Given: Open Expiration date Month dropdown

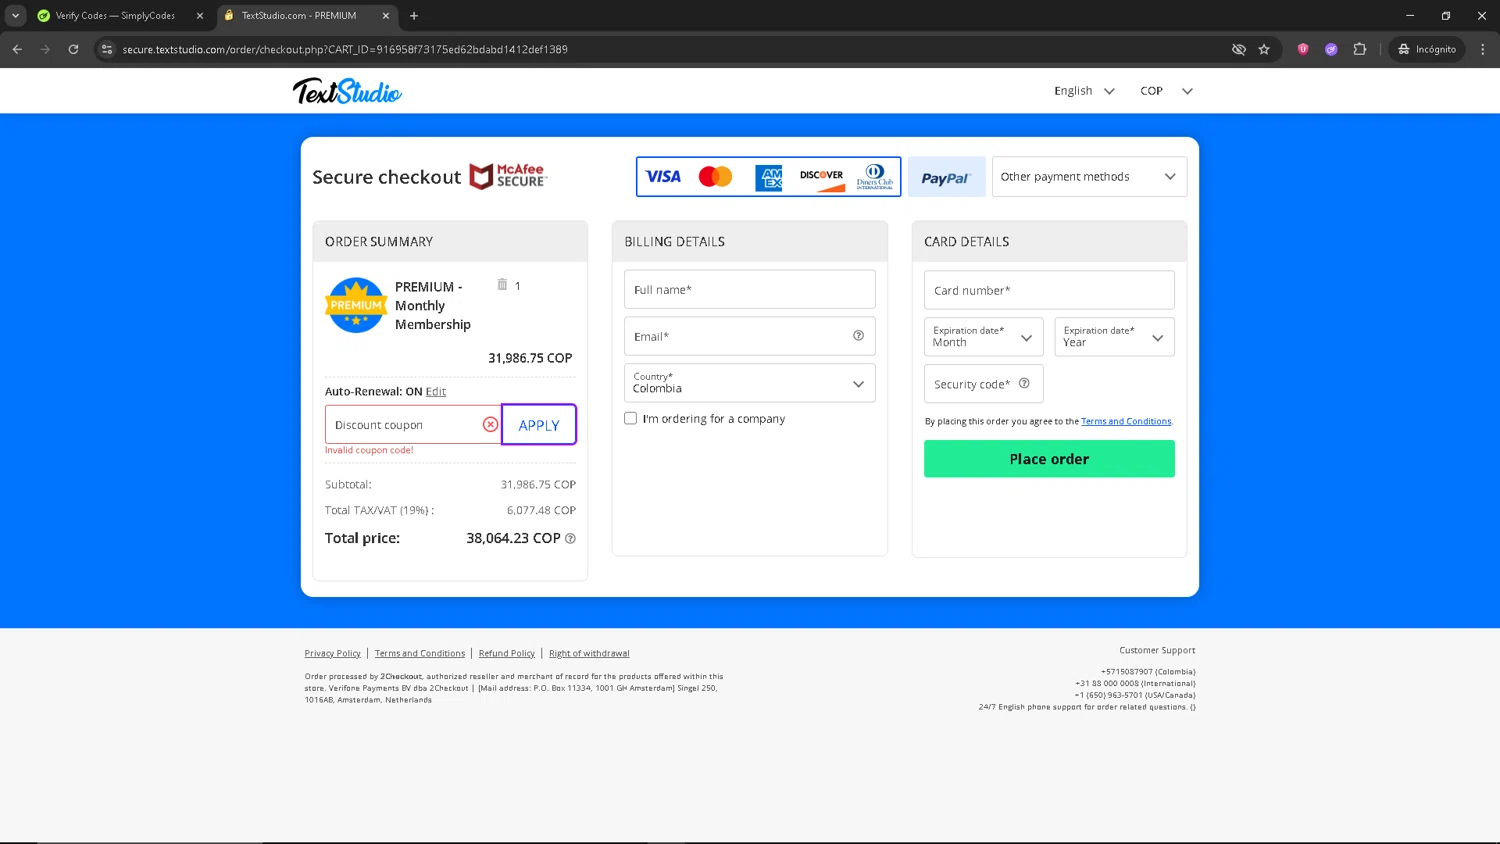Looking at the screenshot, I should tap(983, 337).
